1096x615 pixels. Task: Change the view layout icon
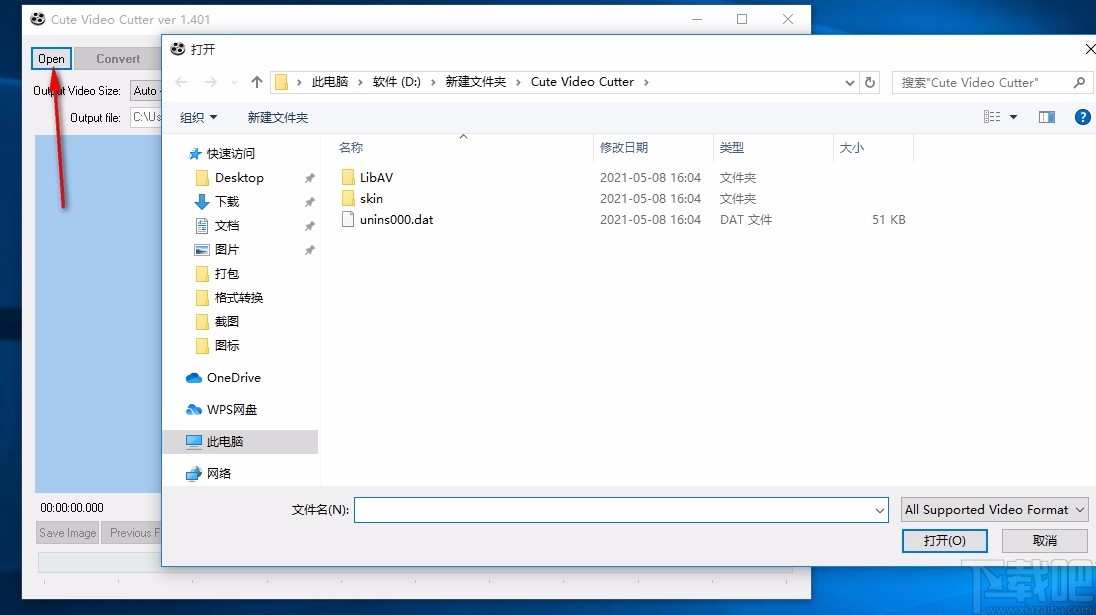(x=992, y=117)
